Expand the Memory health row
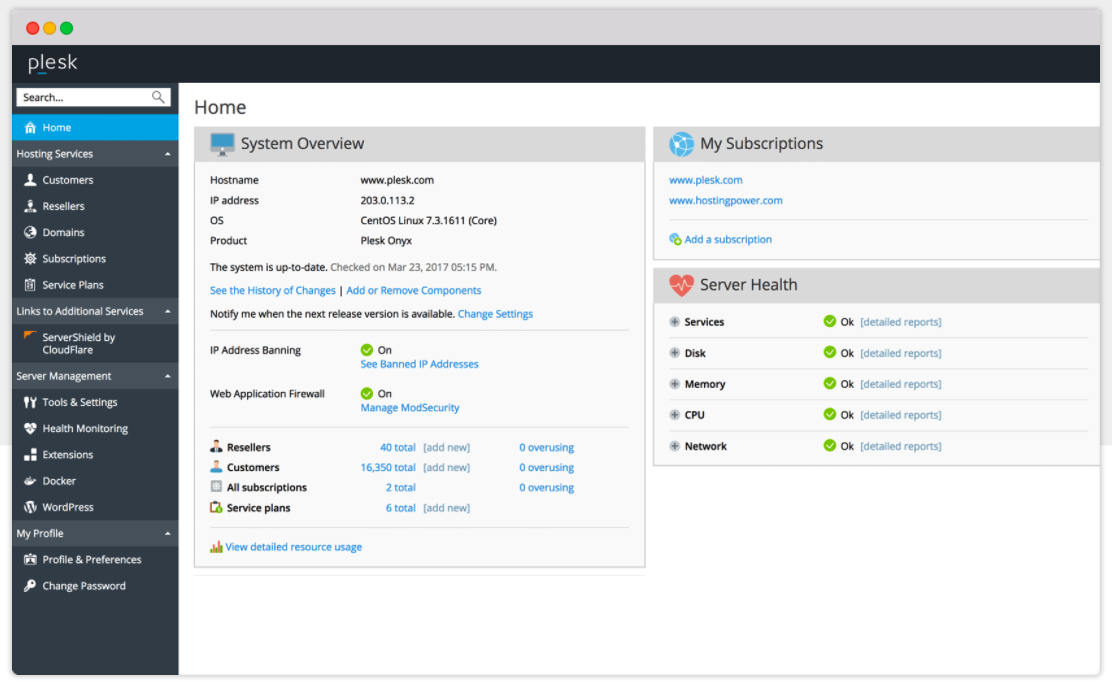Image resolution: width=1112 pixels, height=686 pixels. (674, 384)
